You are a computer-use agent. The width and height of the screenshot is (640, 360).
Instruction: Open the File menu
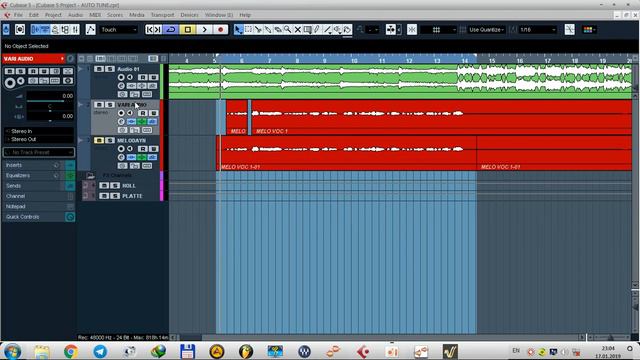[x=18, y=15]
